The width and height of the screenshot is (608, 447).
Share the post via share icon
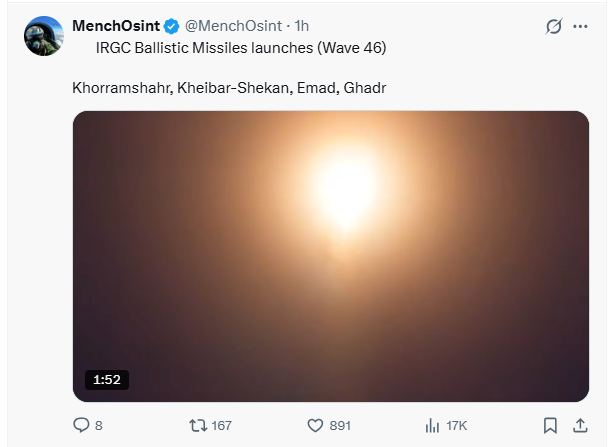(x=581, y=425)
